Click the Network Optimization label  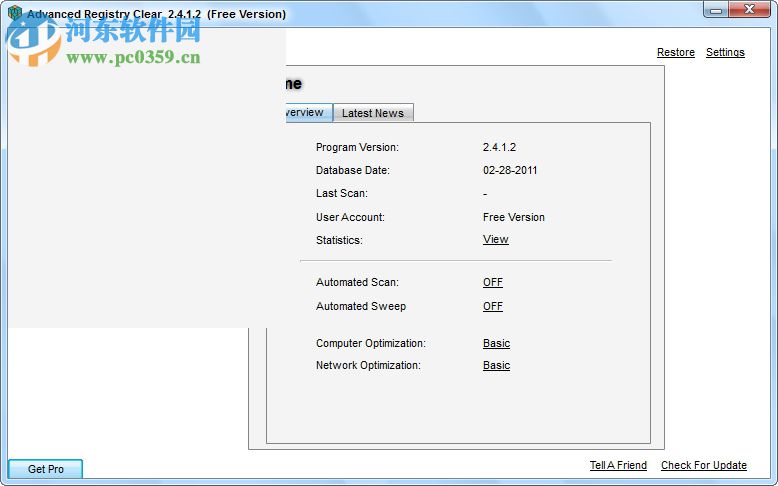[368, 365]
